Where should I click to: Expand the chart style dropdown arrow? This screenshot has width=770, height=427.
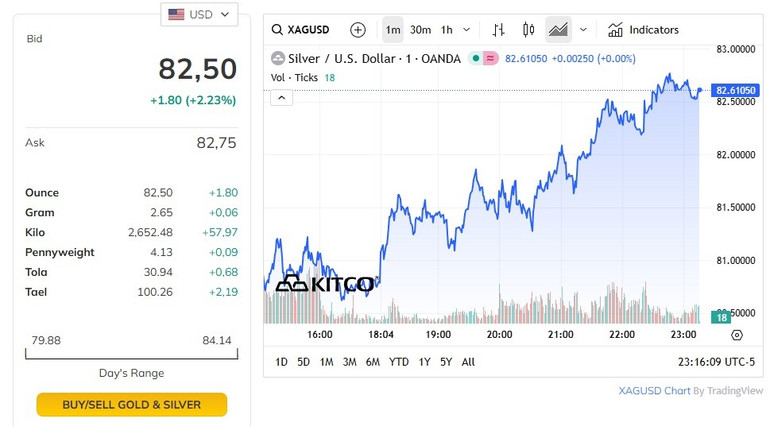583,30
